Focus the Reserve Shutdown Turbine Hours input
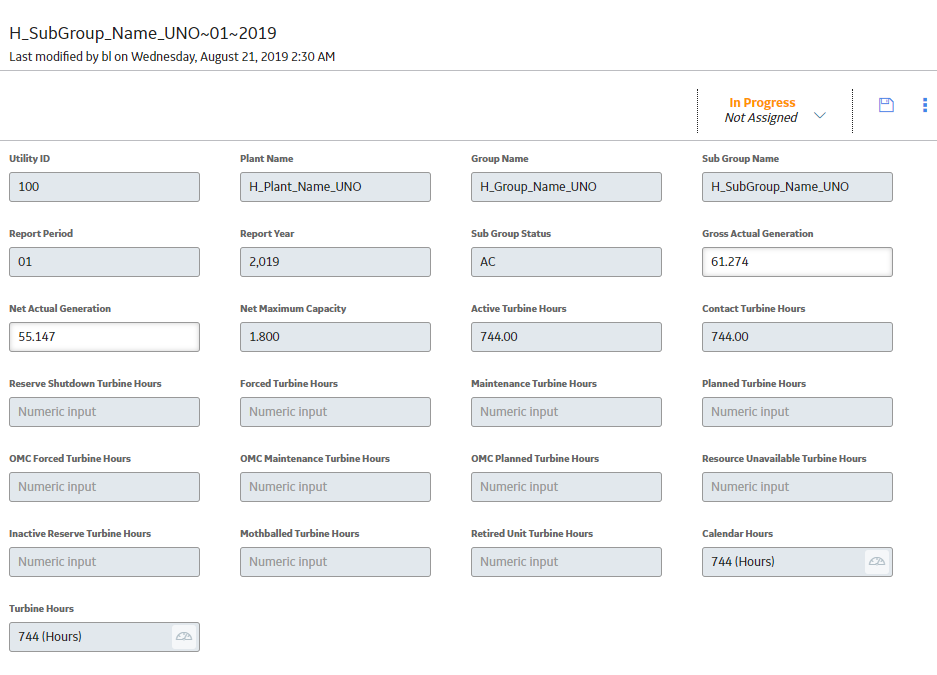 point(105,412)
